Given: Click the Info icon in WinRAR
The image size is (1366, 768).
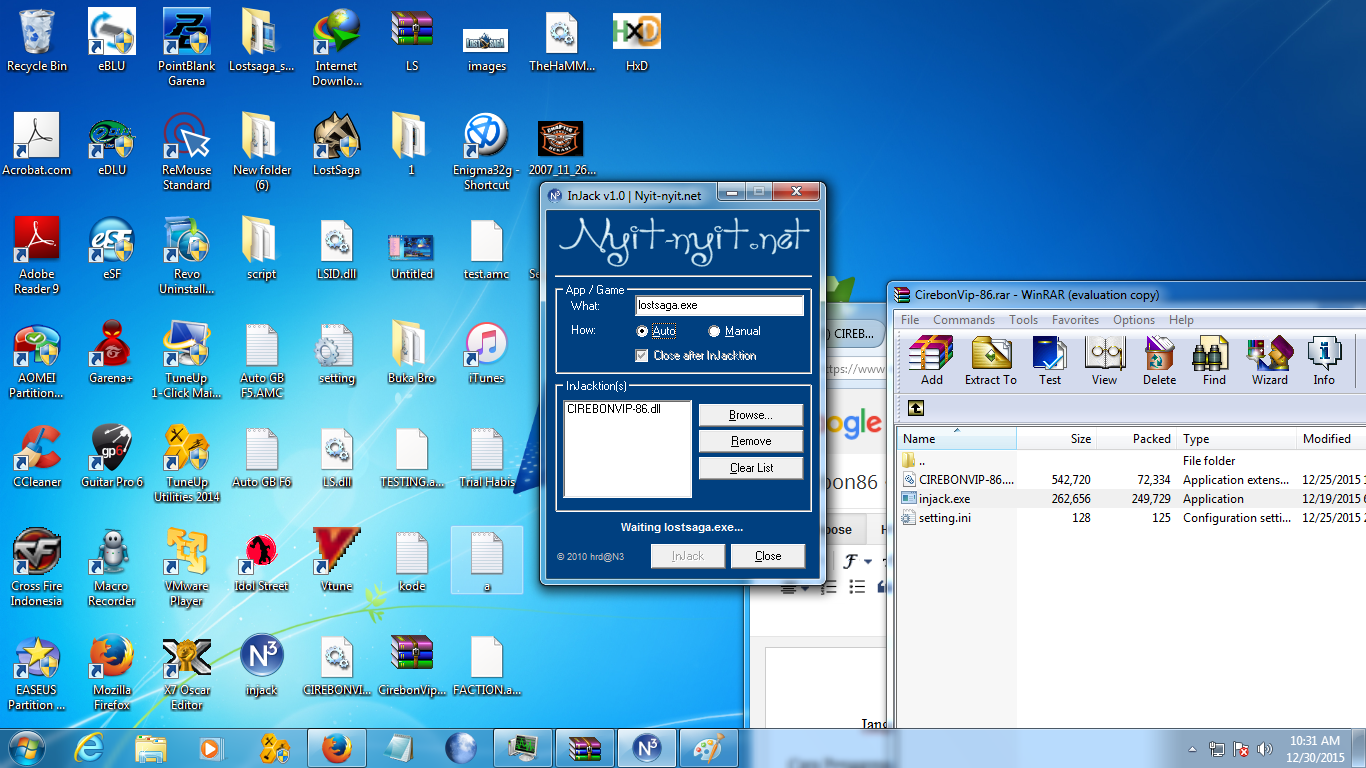Looking at the screenshot, I should [1324, 361].
